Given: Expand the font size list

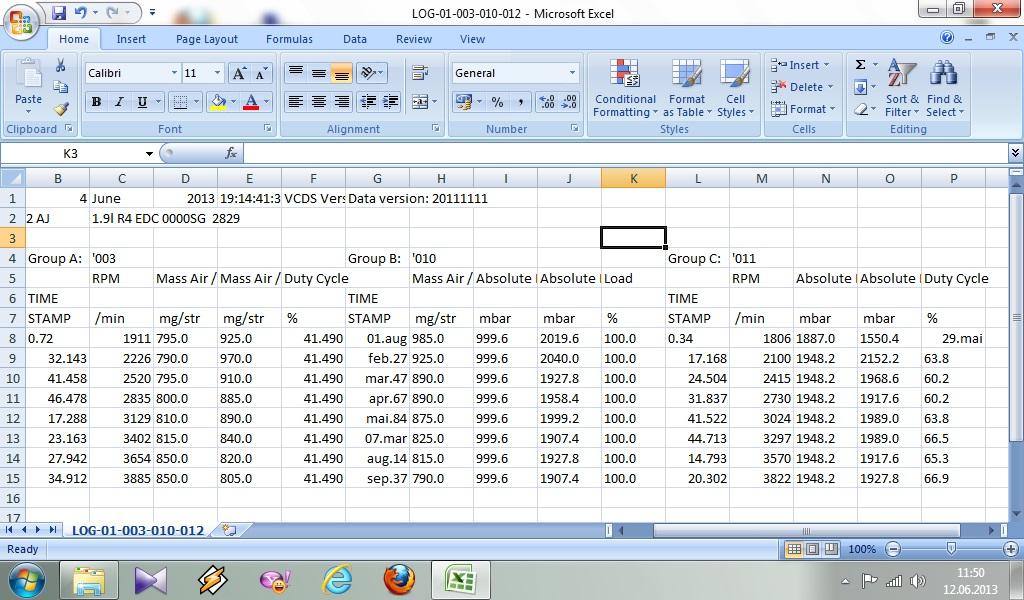Looking at the screenshot, I should 217,73.
